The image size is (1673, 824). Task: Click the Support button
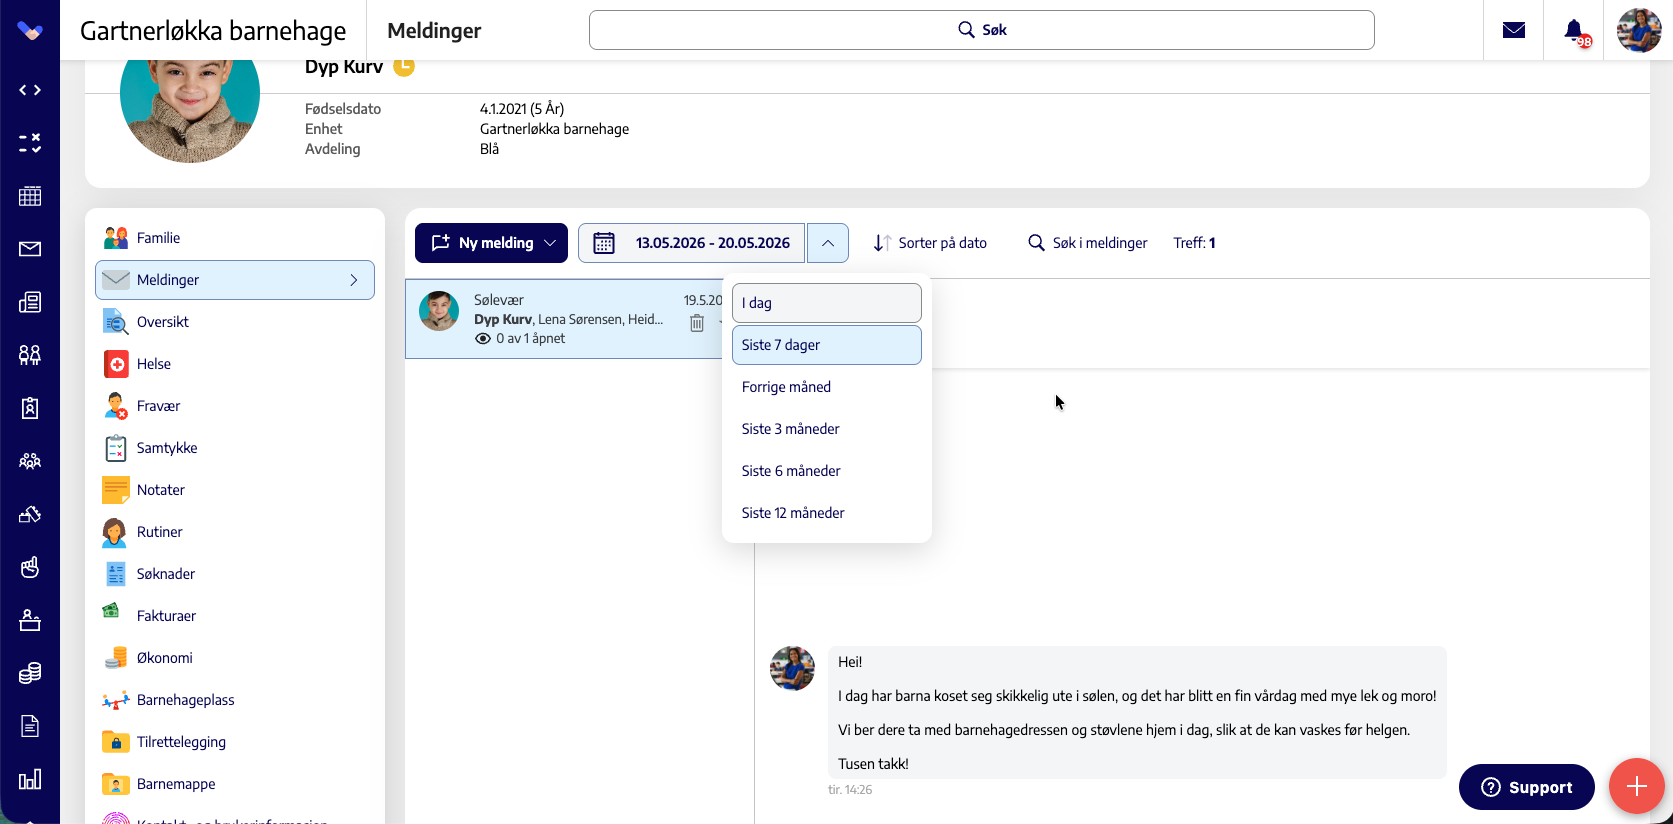pos(1526,787)
